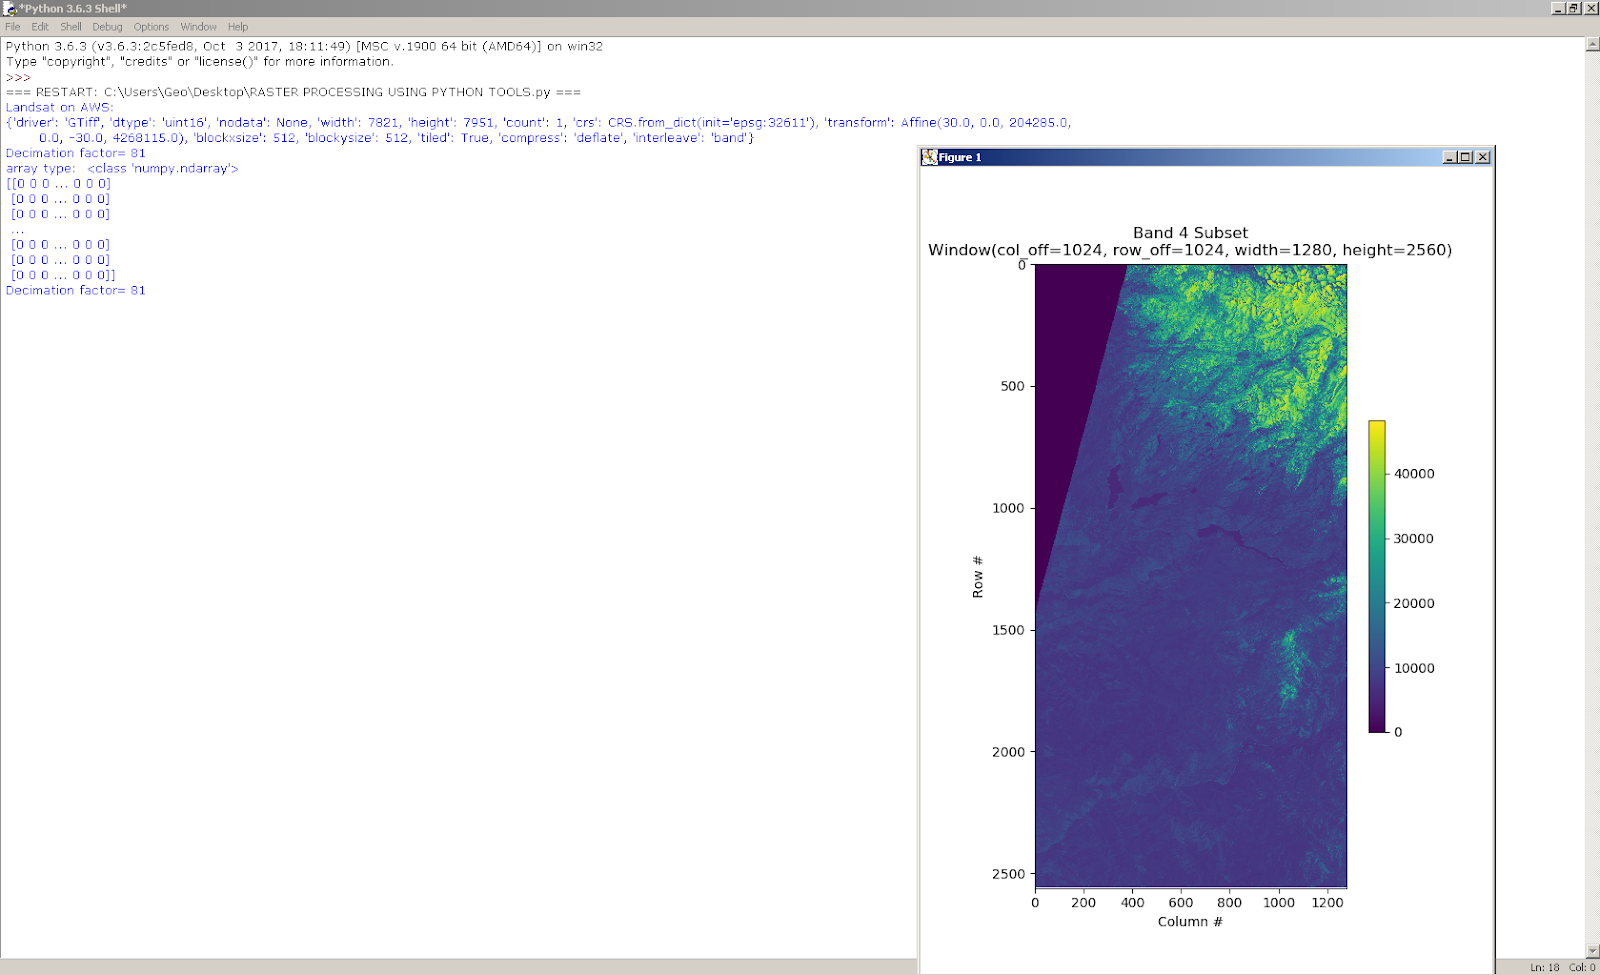
Task: Click the 'Type "copyright"' info line
Action: pyautogui.click(x=199, y=61)
